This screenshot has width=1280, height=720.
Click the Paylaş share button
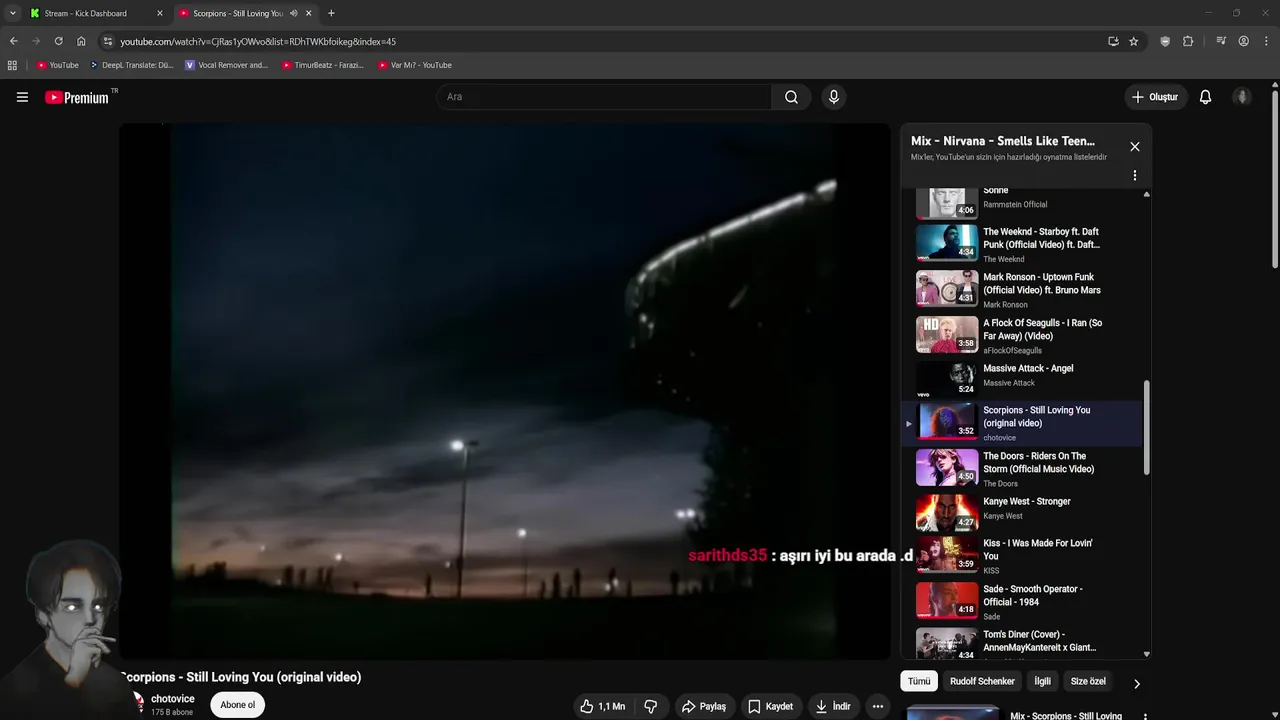(x=704, y=706)
